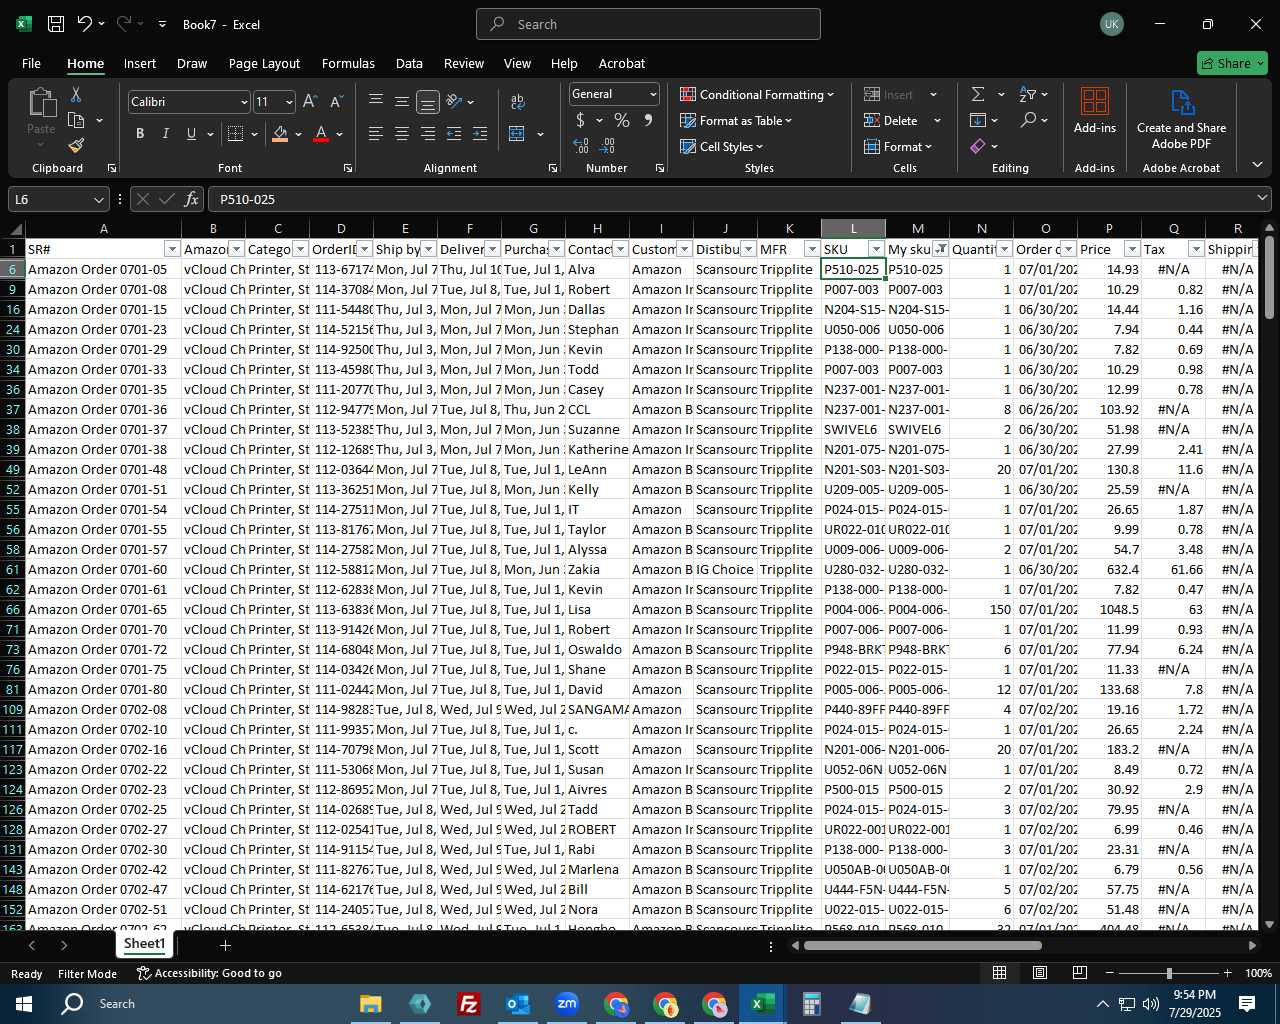Image resolution: width=1280 pixels, height=1024 pixels.
Task: Click the Clear eraser icon
Action: point(977,146)
